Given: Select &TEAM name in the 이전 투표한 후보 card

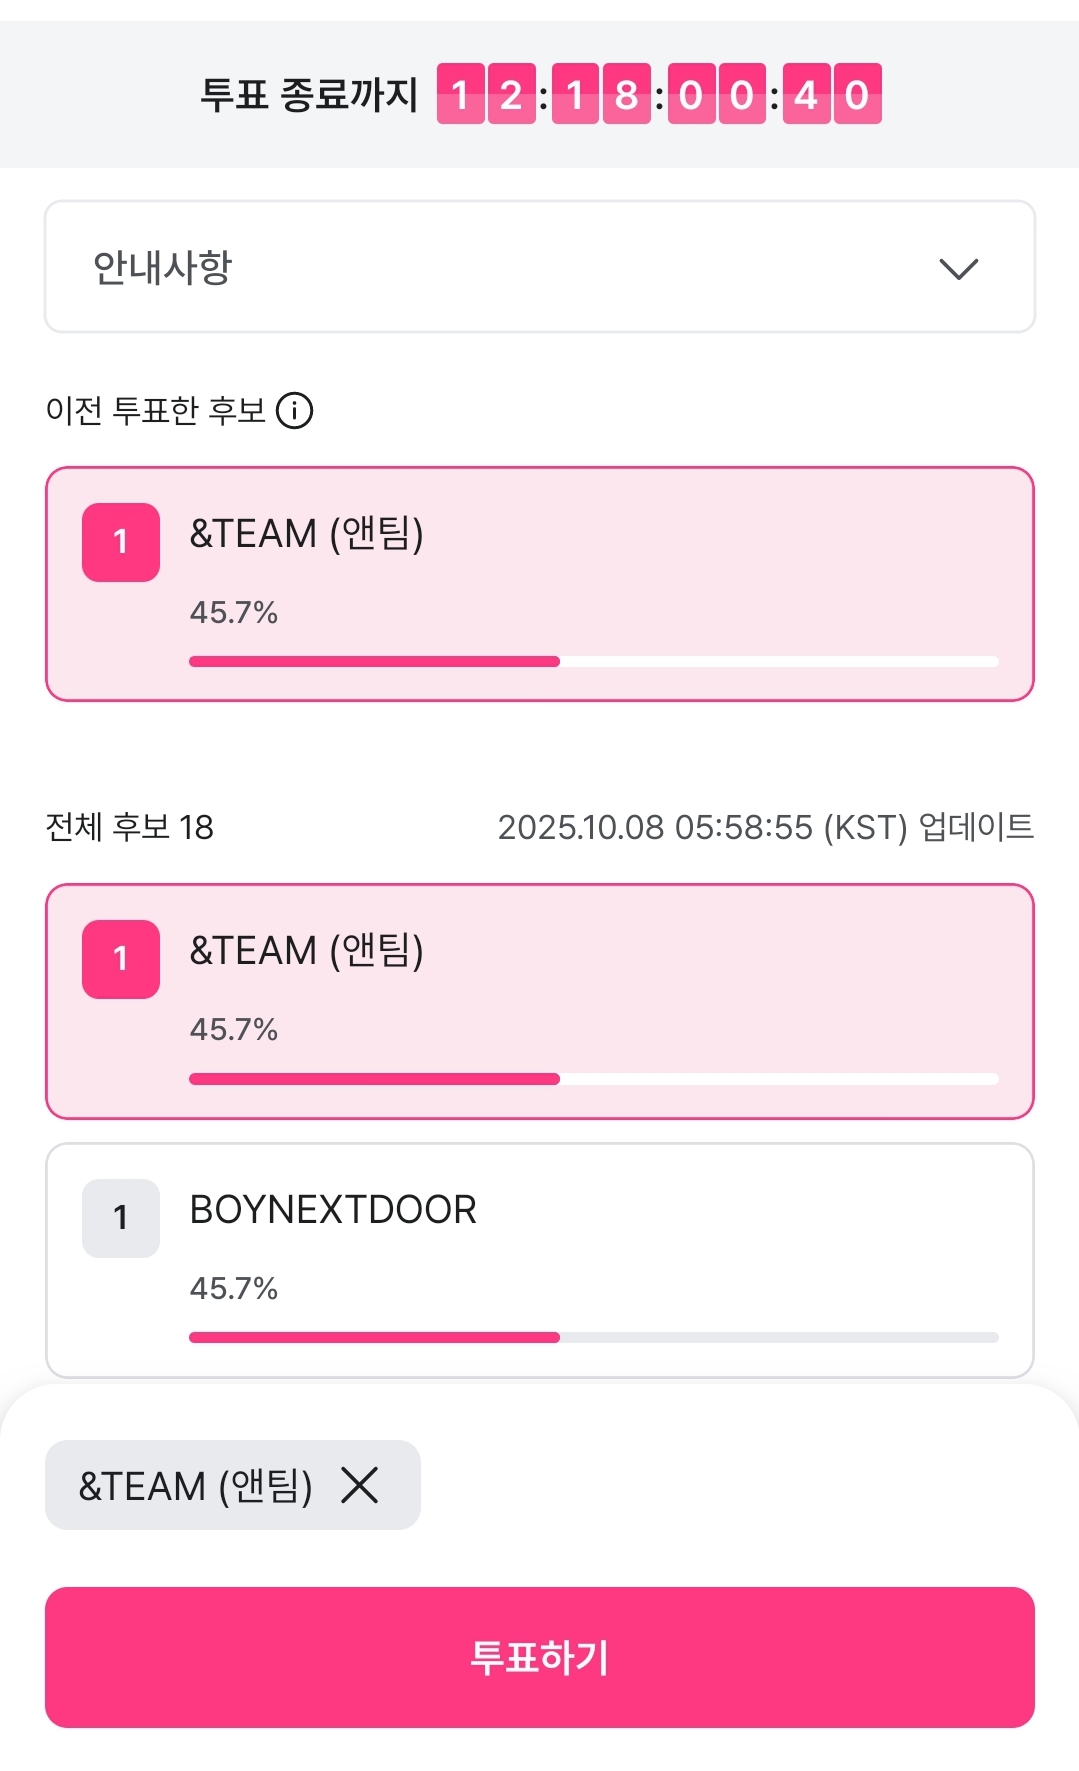Looking at the screenshot, I should click(x=307, y=533).
